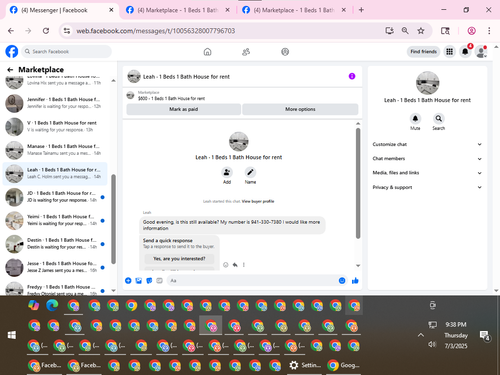This screenshot has width=500, height=375.
Task: Go to the Home feed icon
Action: point(207,52)
